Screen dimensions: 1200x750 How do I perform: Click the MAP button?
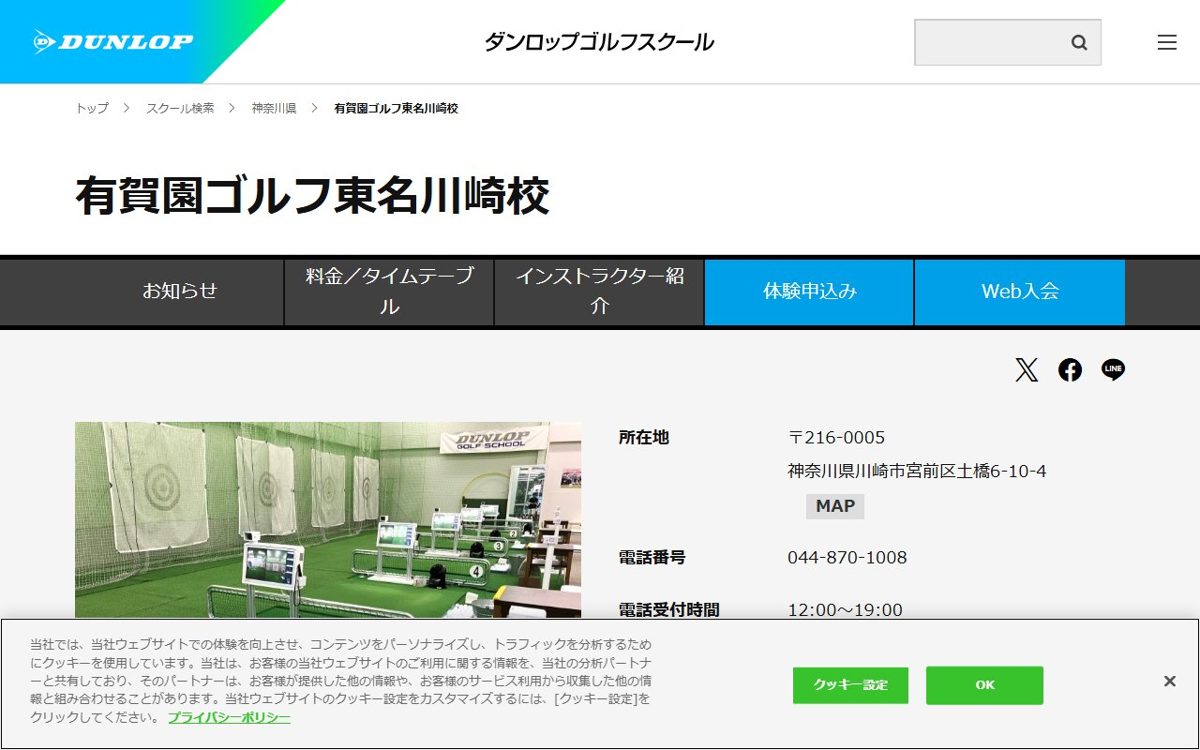pyautogui.click(x=835, y=506)
